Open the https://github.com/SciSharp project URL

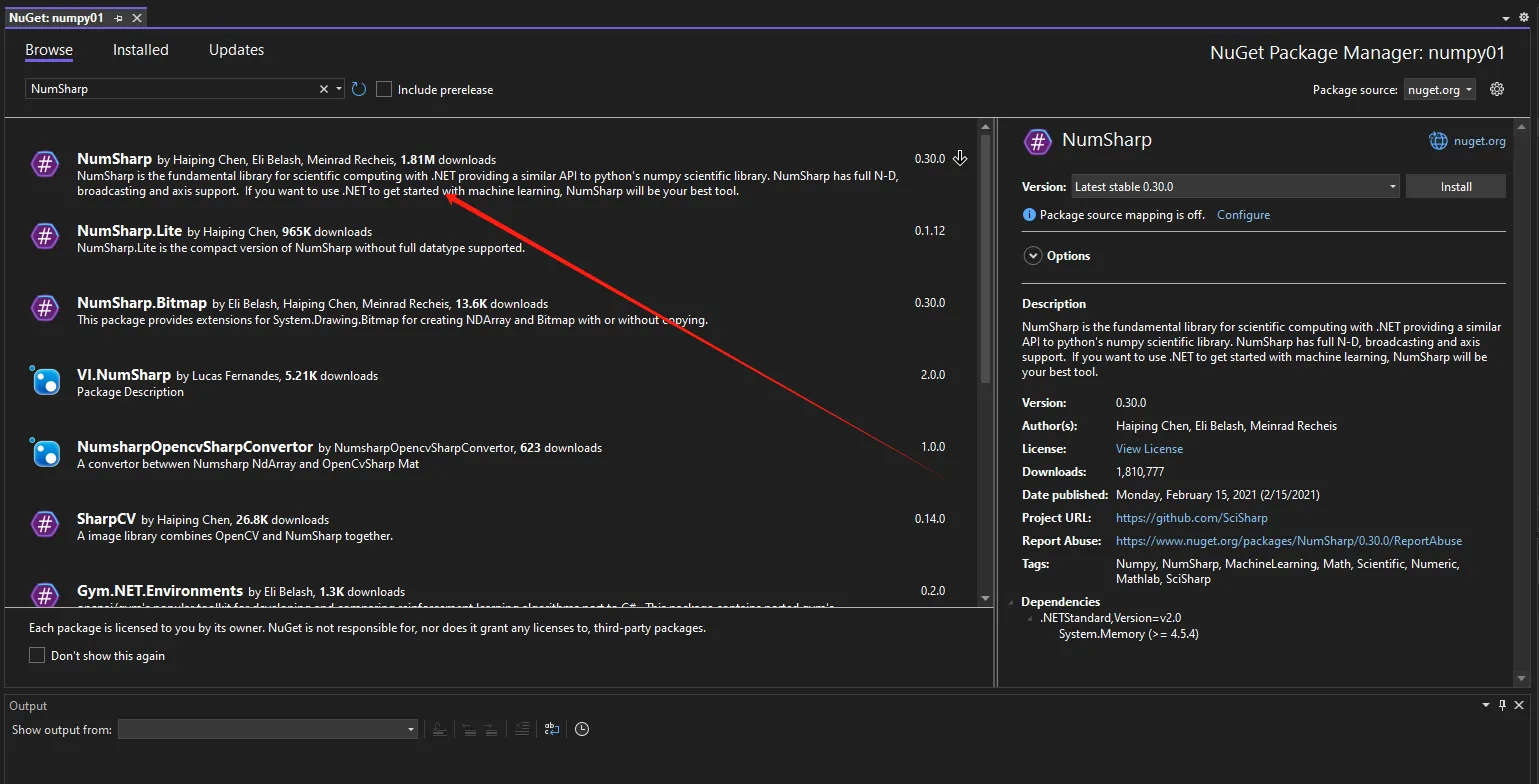(x=1191, y=518)
